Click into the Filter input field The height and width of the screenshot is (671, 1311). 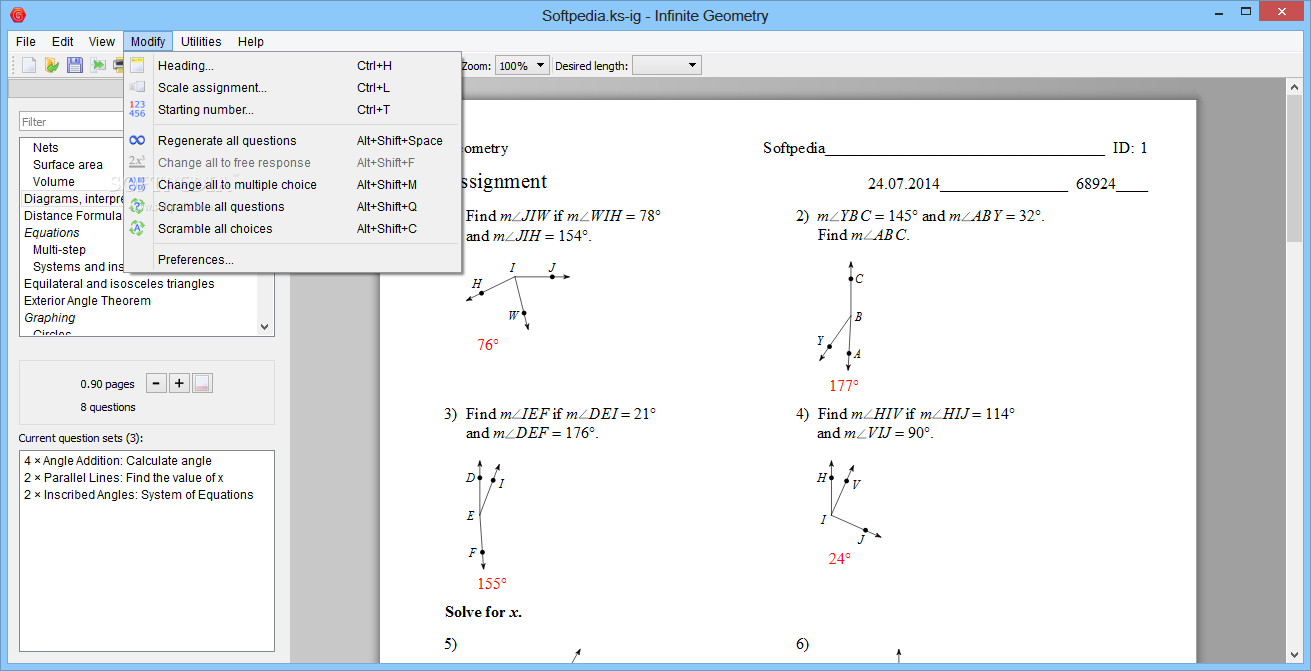[72, 121]
